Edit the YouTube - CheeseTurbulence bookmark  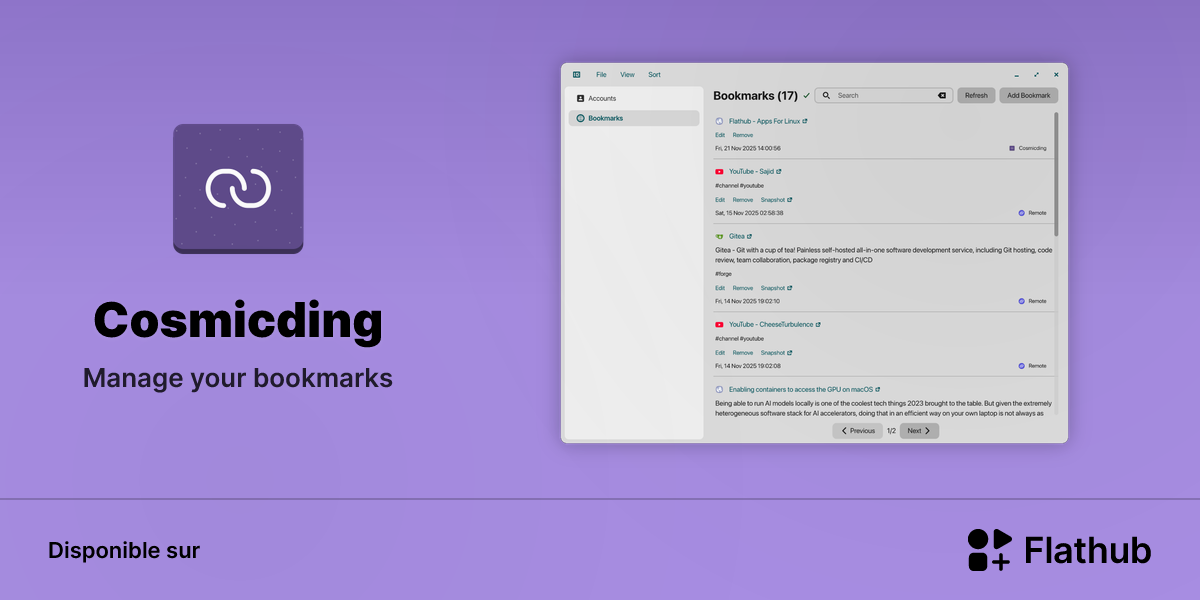coord(720,353)
